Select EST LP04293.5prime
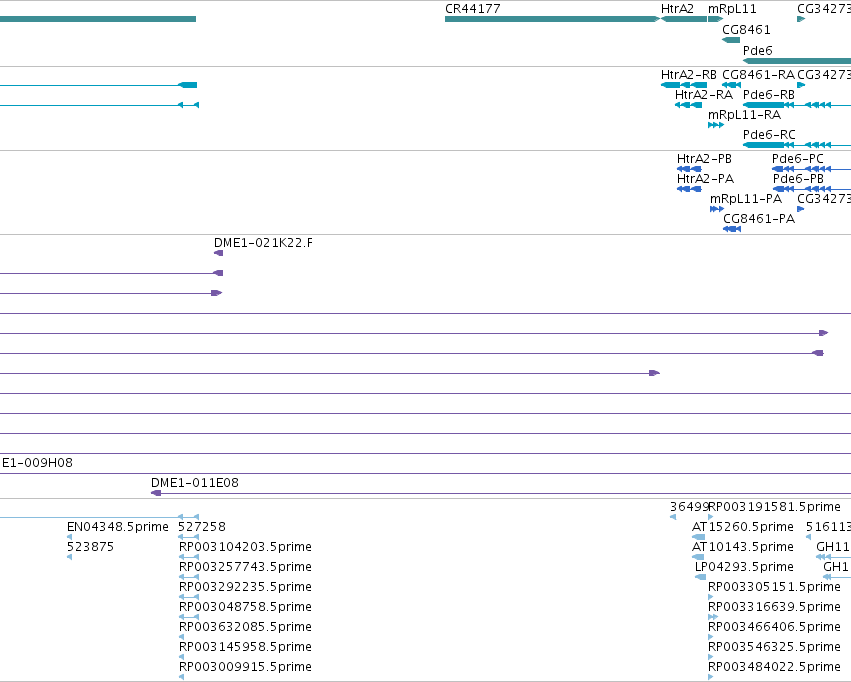Screen dimensions: 851x682 point(744,567)
